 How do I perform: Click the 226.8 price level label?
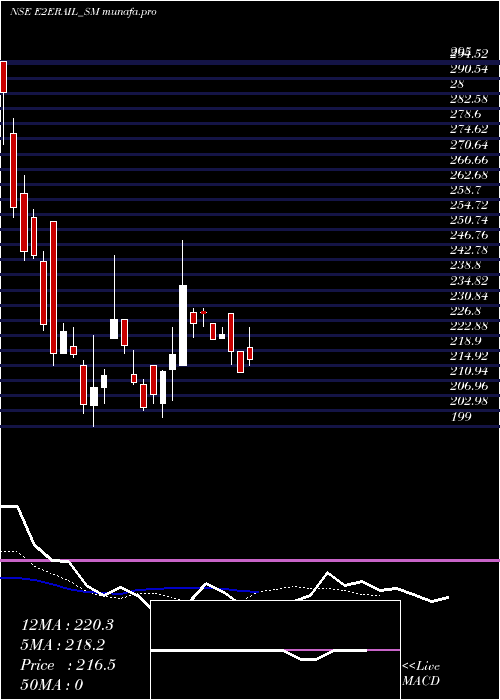coord(465,310)
